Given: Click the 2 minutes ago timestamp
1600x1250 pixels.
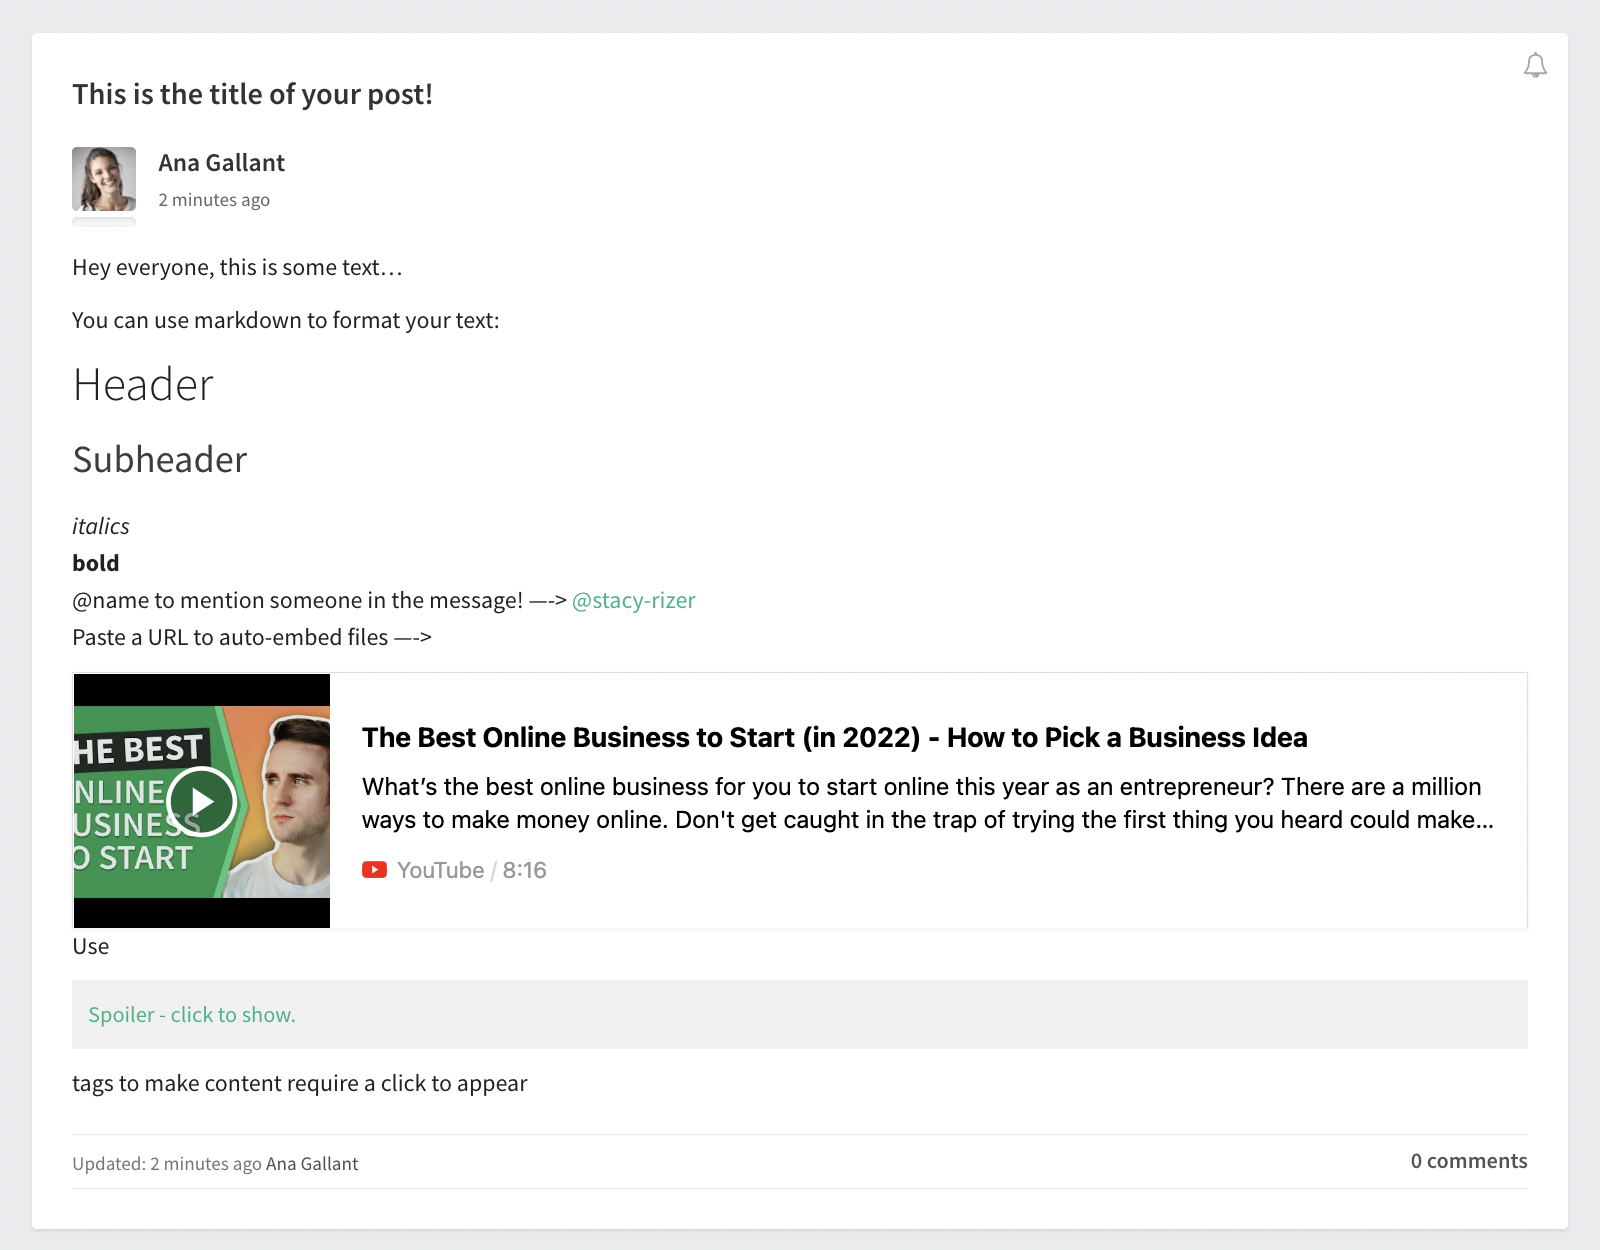Looking at the screenshot, I should [214, 200].
